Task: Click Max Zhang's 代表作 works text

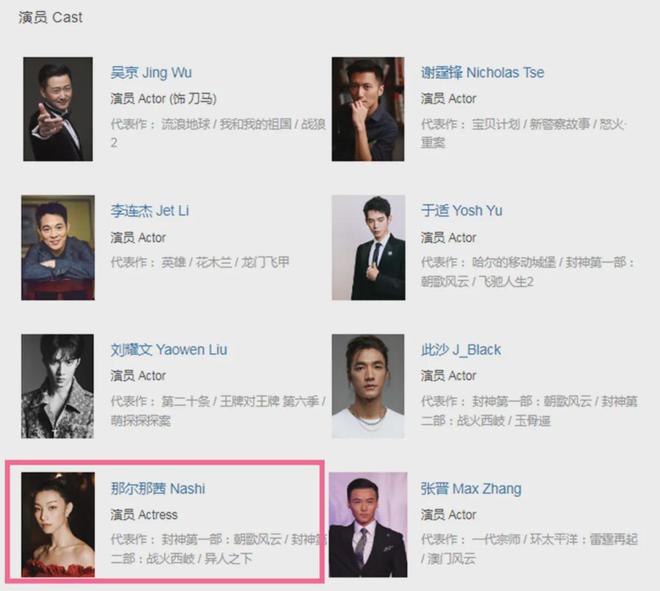Action: pos(530,549)
